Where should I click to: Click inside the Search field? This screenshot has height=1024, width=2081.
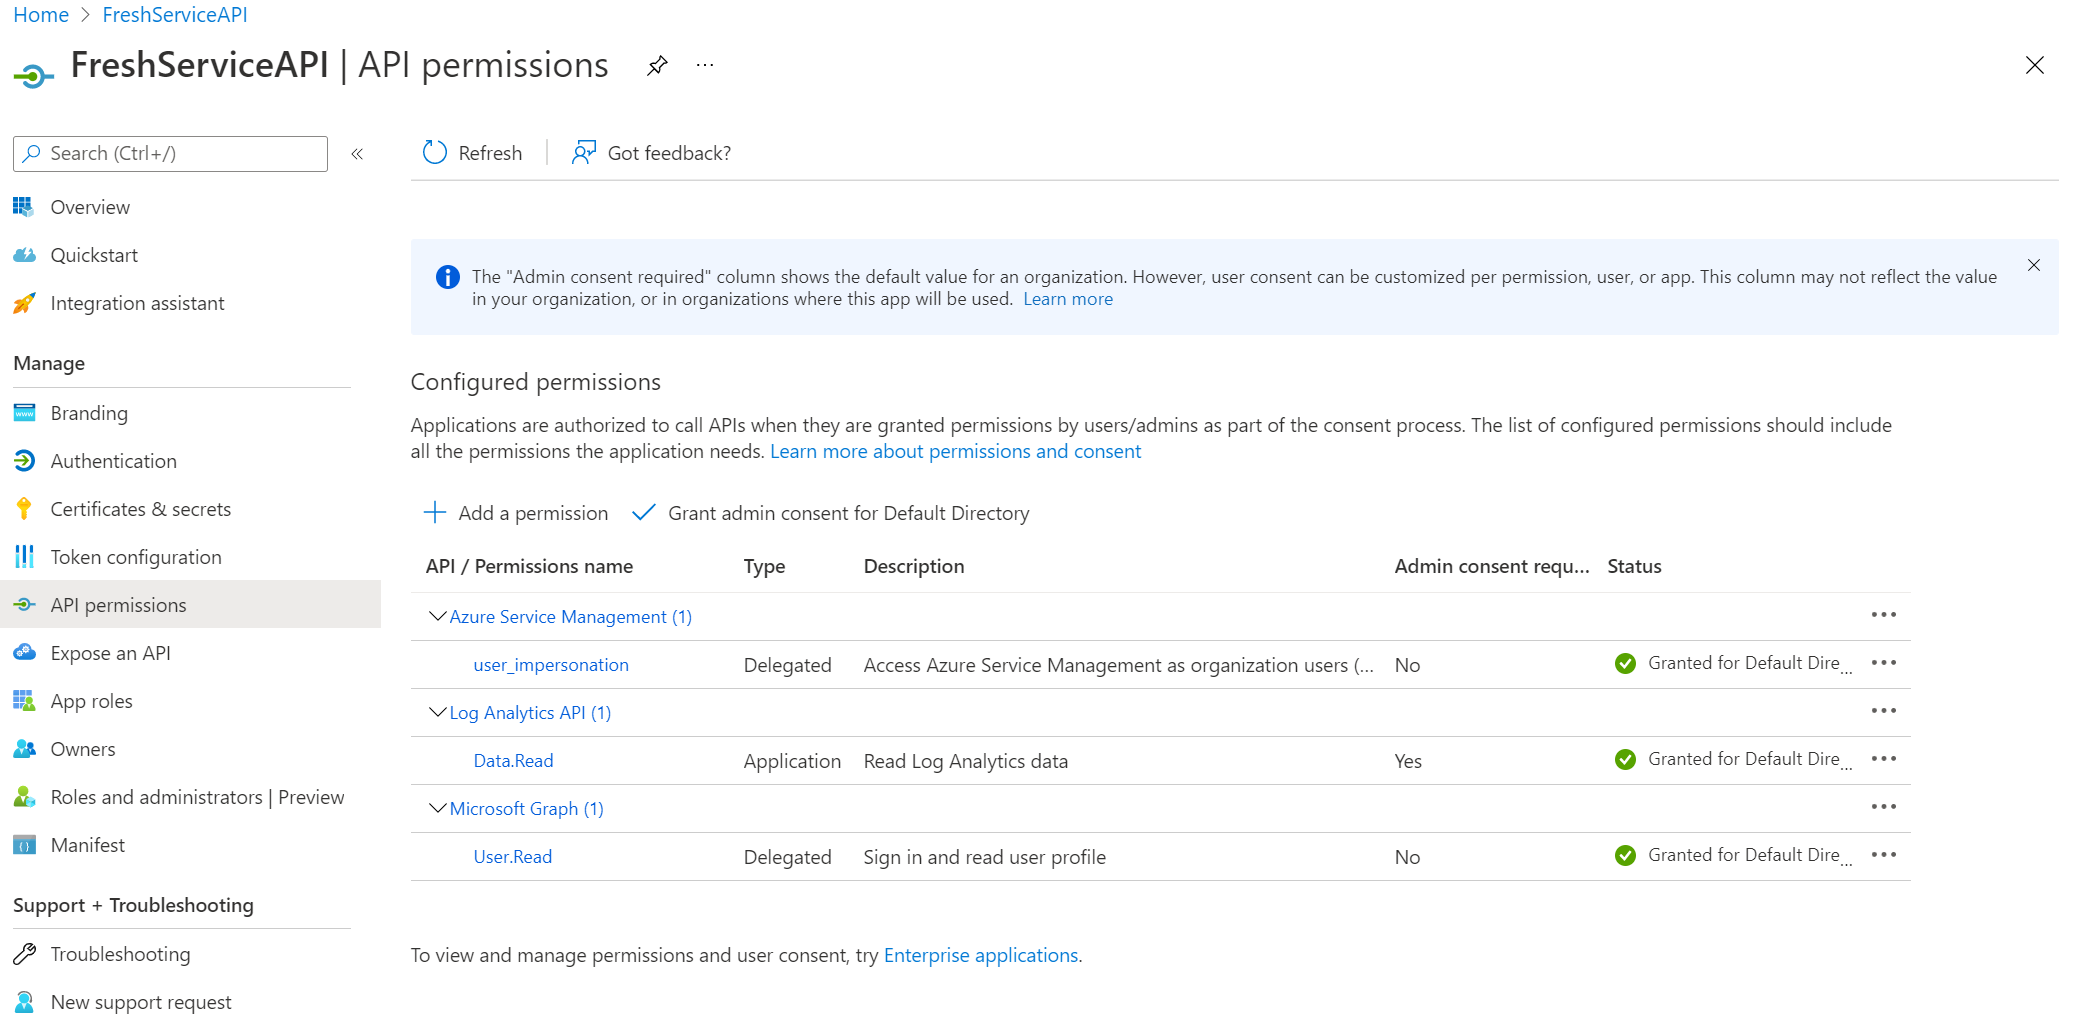(170, 153)
